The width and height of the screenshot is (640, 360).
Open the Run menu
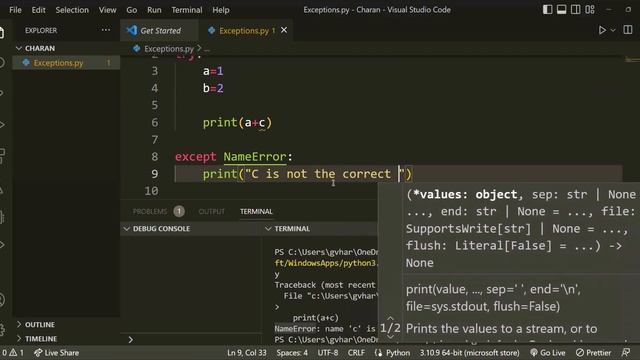pos(154,10)
